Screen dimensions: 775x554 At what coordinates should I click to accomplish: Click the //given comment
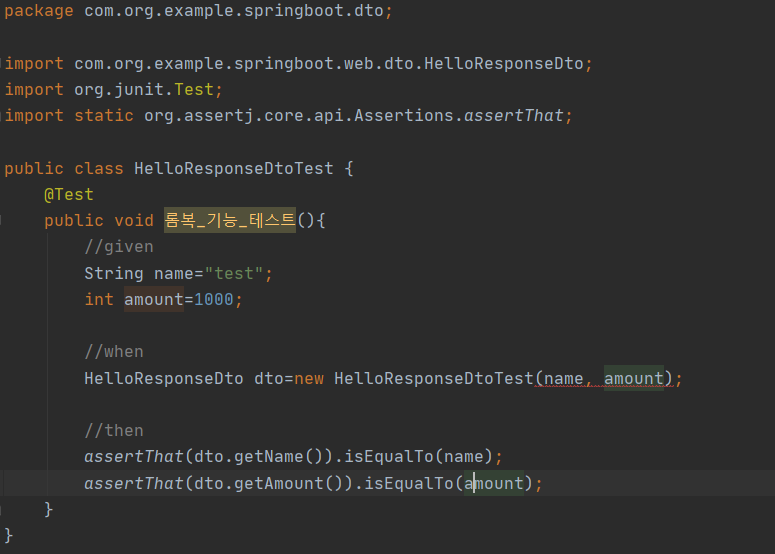tap(119, 247)
